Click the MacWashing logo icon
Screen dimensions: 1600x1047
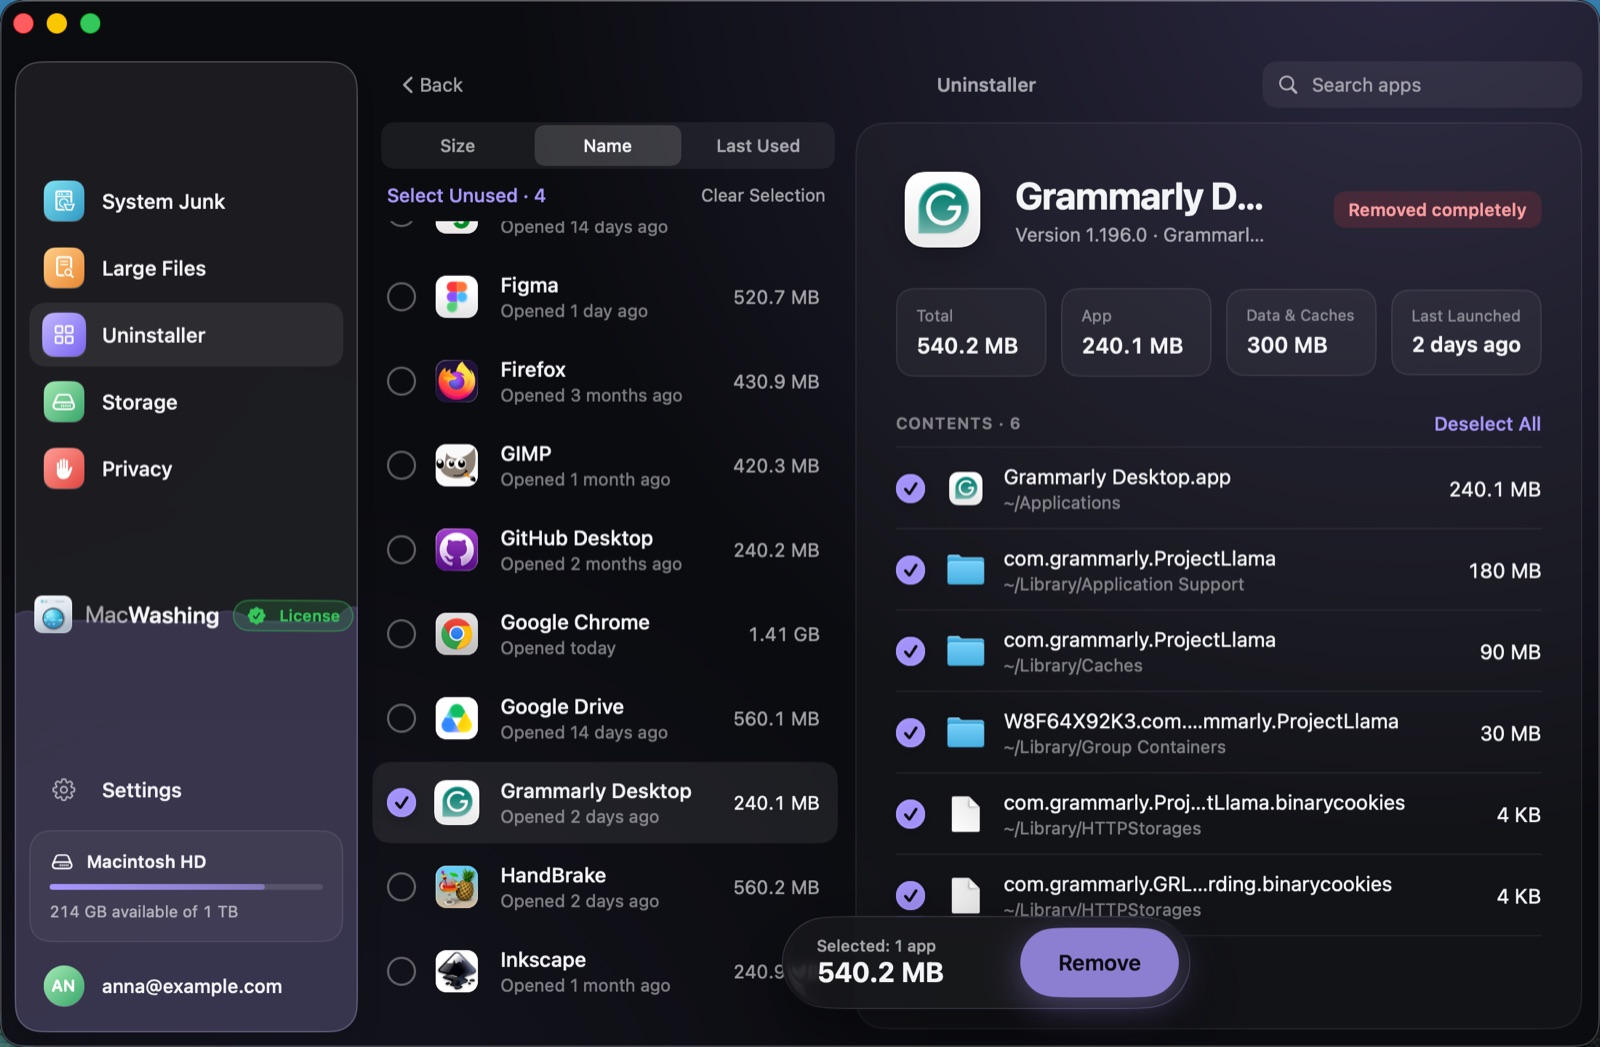pos(53,615)
